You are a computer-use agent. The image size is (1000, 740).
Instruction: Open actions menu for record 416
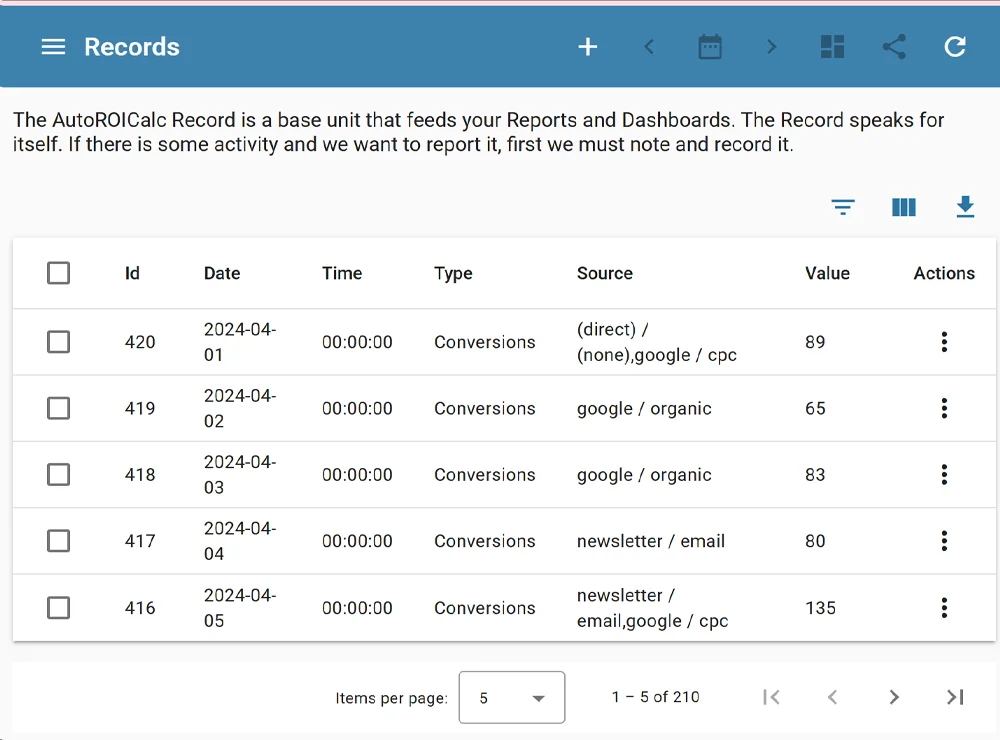(944, 607)
